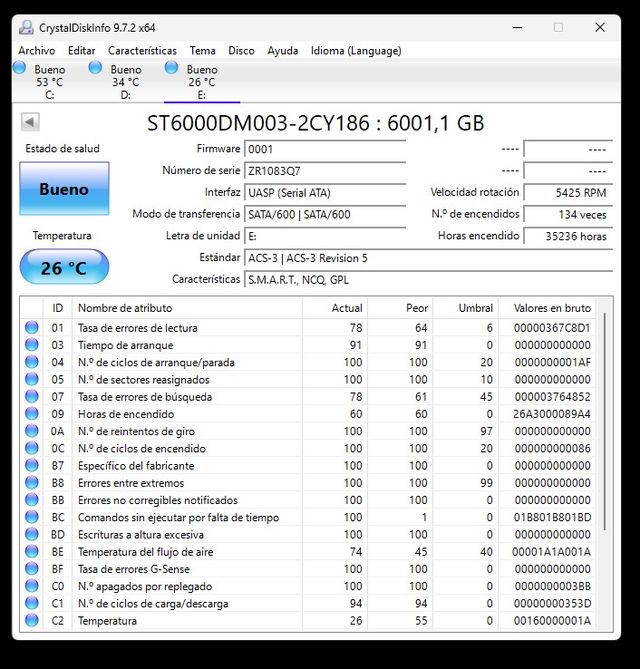Open the Tema menu
Viewport: 640px width, 669px height.
point(202,51)
